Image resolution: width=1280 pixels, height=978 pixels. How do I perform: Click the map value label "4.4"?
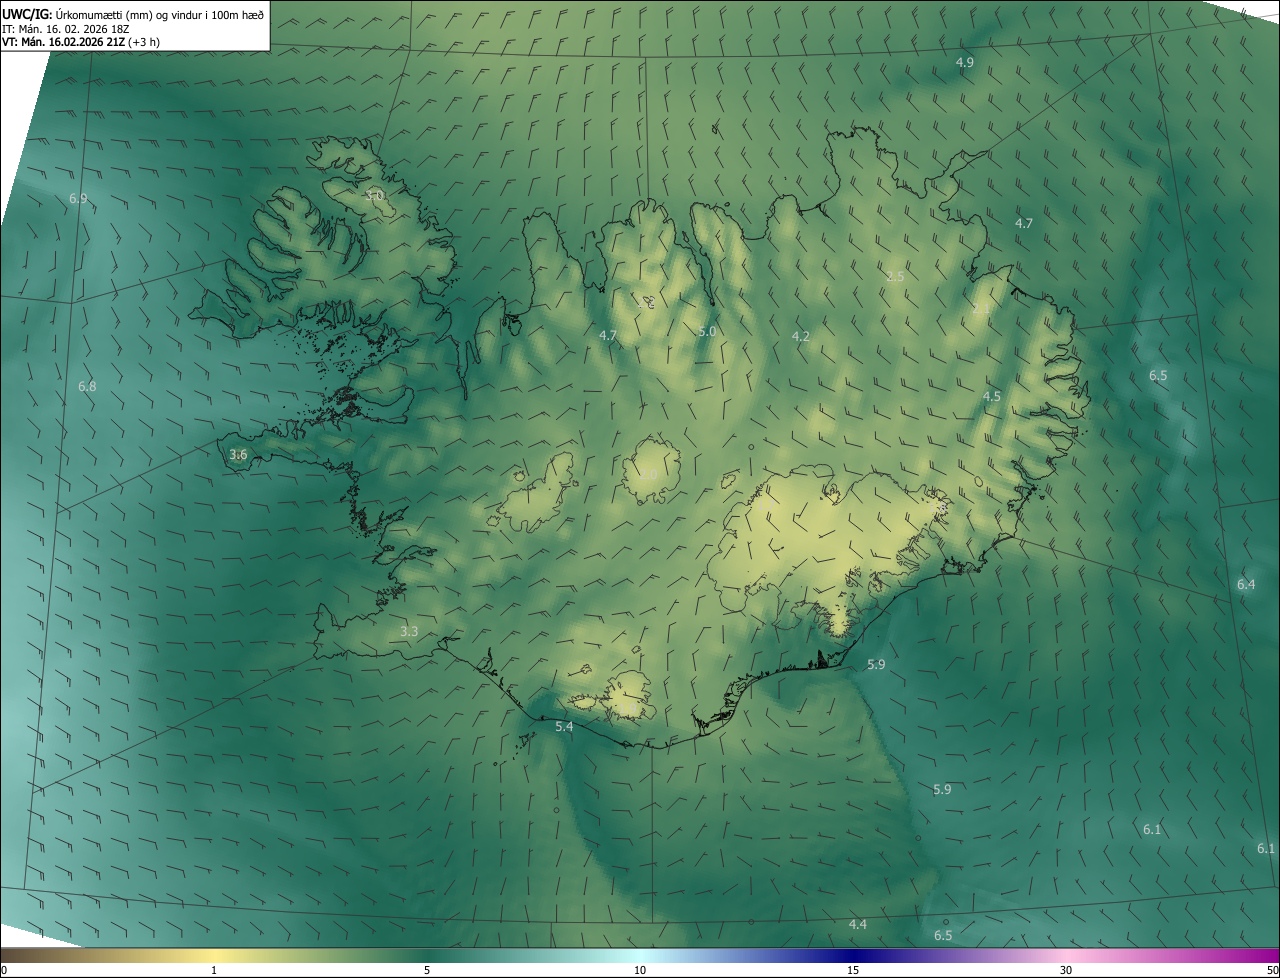point(857,924)
